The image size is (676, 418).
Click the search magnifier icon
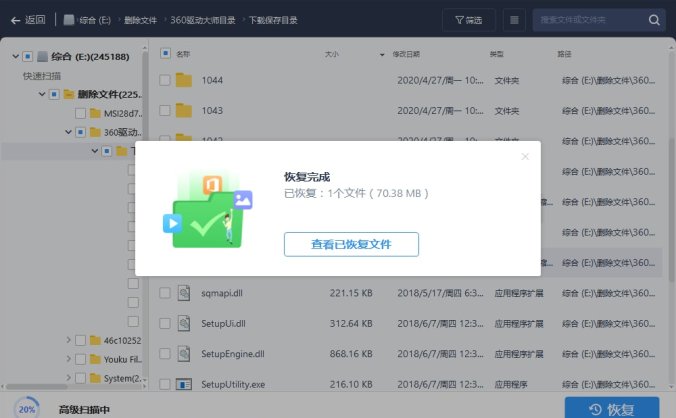click(x=654, y=20)
